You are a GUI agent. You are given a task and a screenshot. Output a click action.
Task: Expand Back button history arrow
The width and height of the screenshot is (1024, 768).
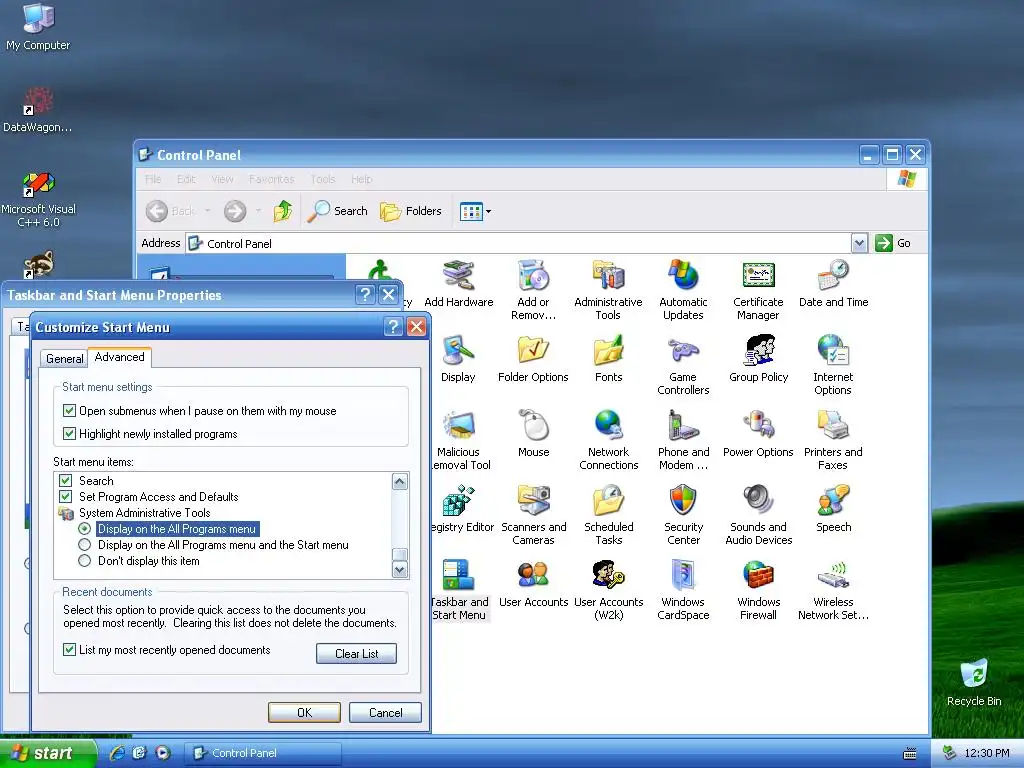coord(208,211)
